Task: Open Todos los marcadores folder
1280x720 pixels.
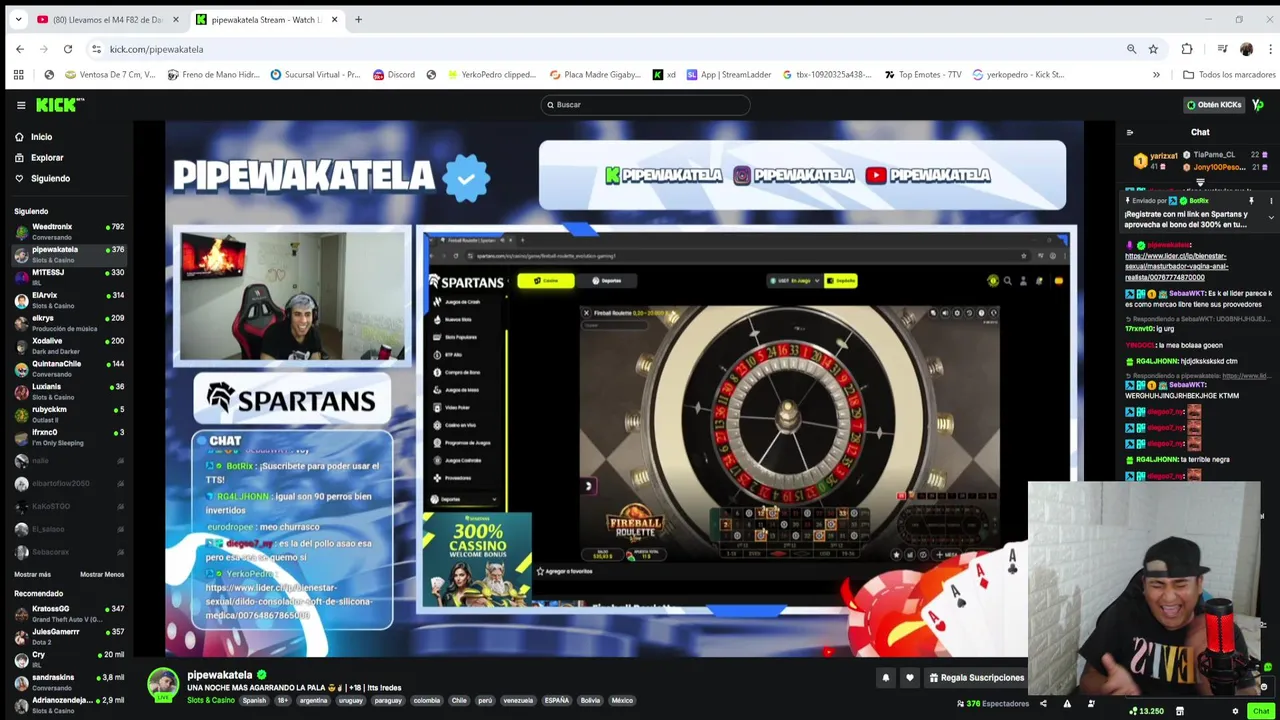Action: click(x=1228, y=75)
